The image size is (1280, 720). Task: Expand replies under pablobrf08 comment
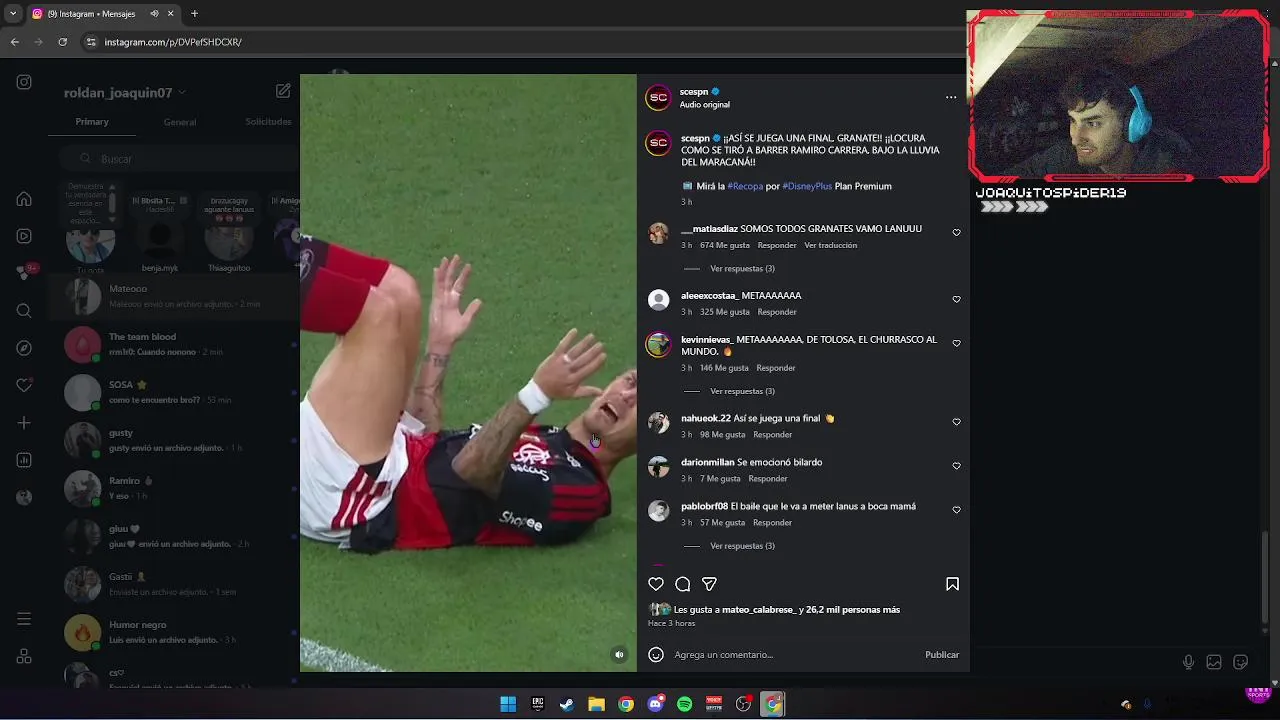coord(742,546)
